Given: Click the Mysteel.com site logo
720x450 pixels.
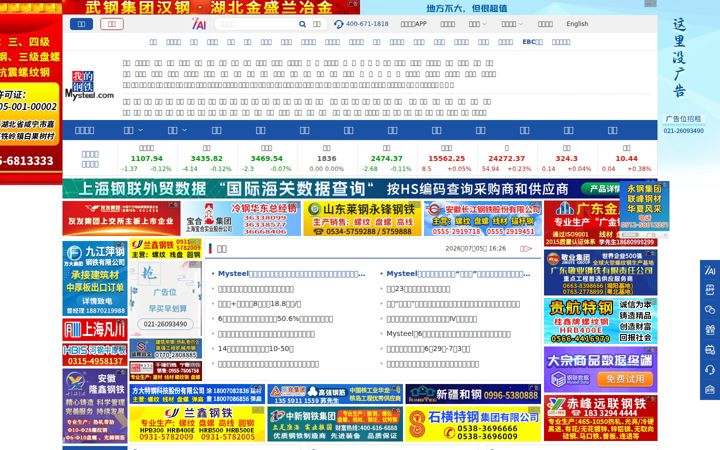Looking at the screenshot, I should tap(89, 85).
